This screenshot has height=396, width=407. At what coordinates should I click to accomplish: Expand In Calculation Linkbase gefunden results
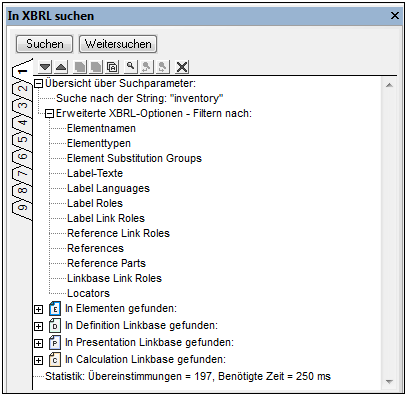[x=39, y=360]
